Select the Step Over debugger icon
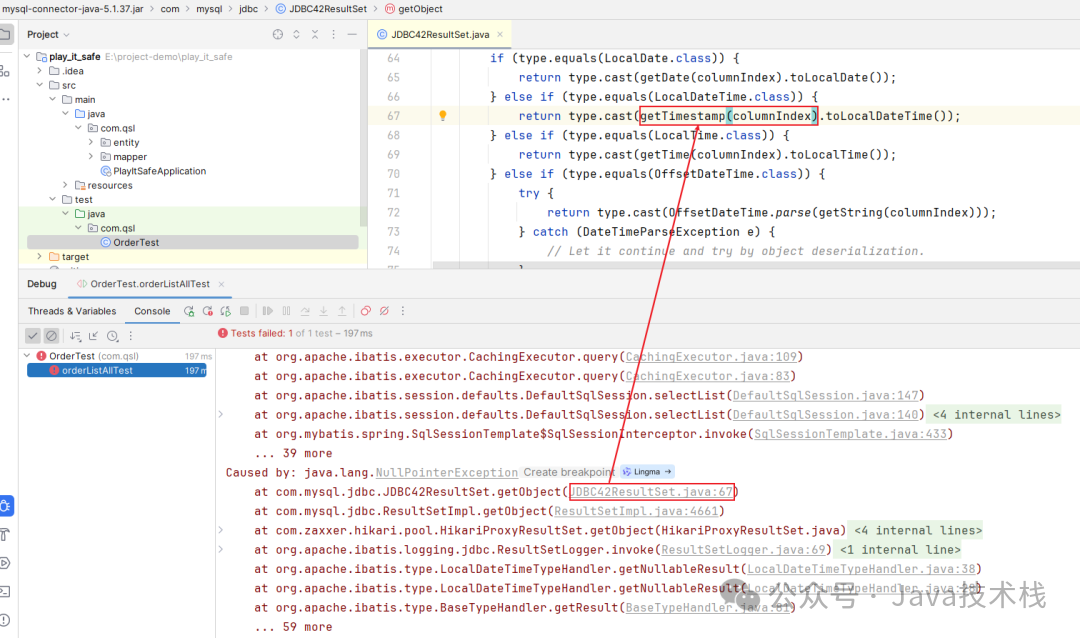The height and width of the screenshot is (638, 1080). 306,311
